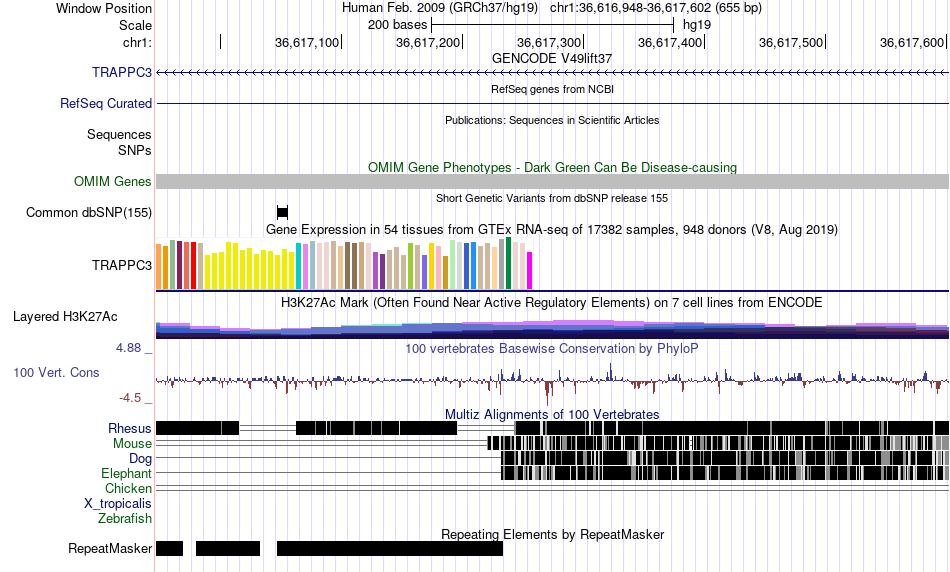
Task: Click 'Multiz Alignments of 100 Vertebrates' title
Action: pos(552,414)
